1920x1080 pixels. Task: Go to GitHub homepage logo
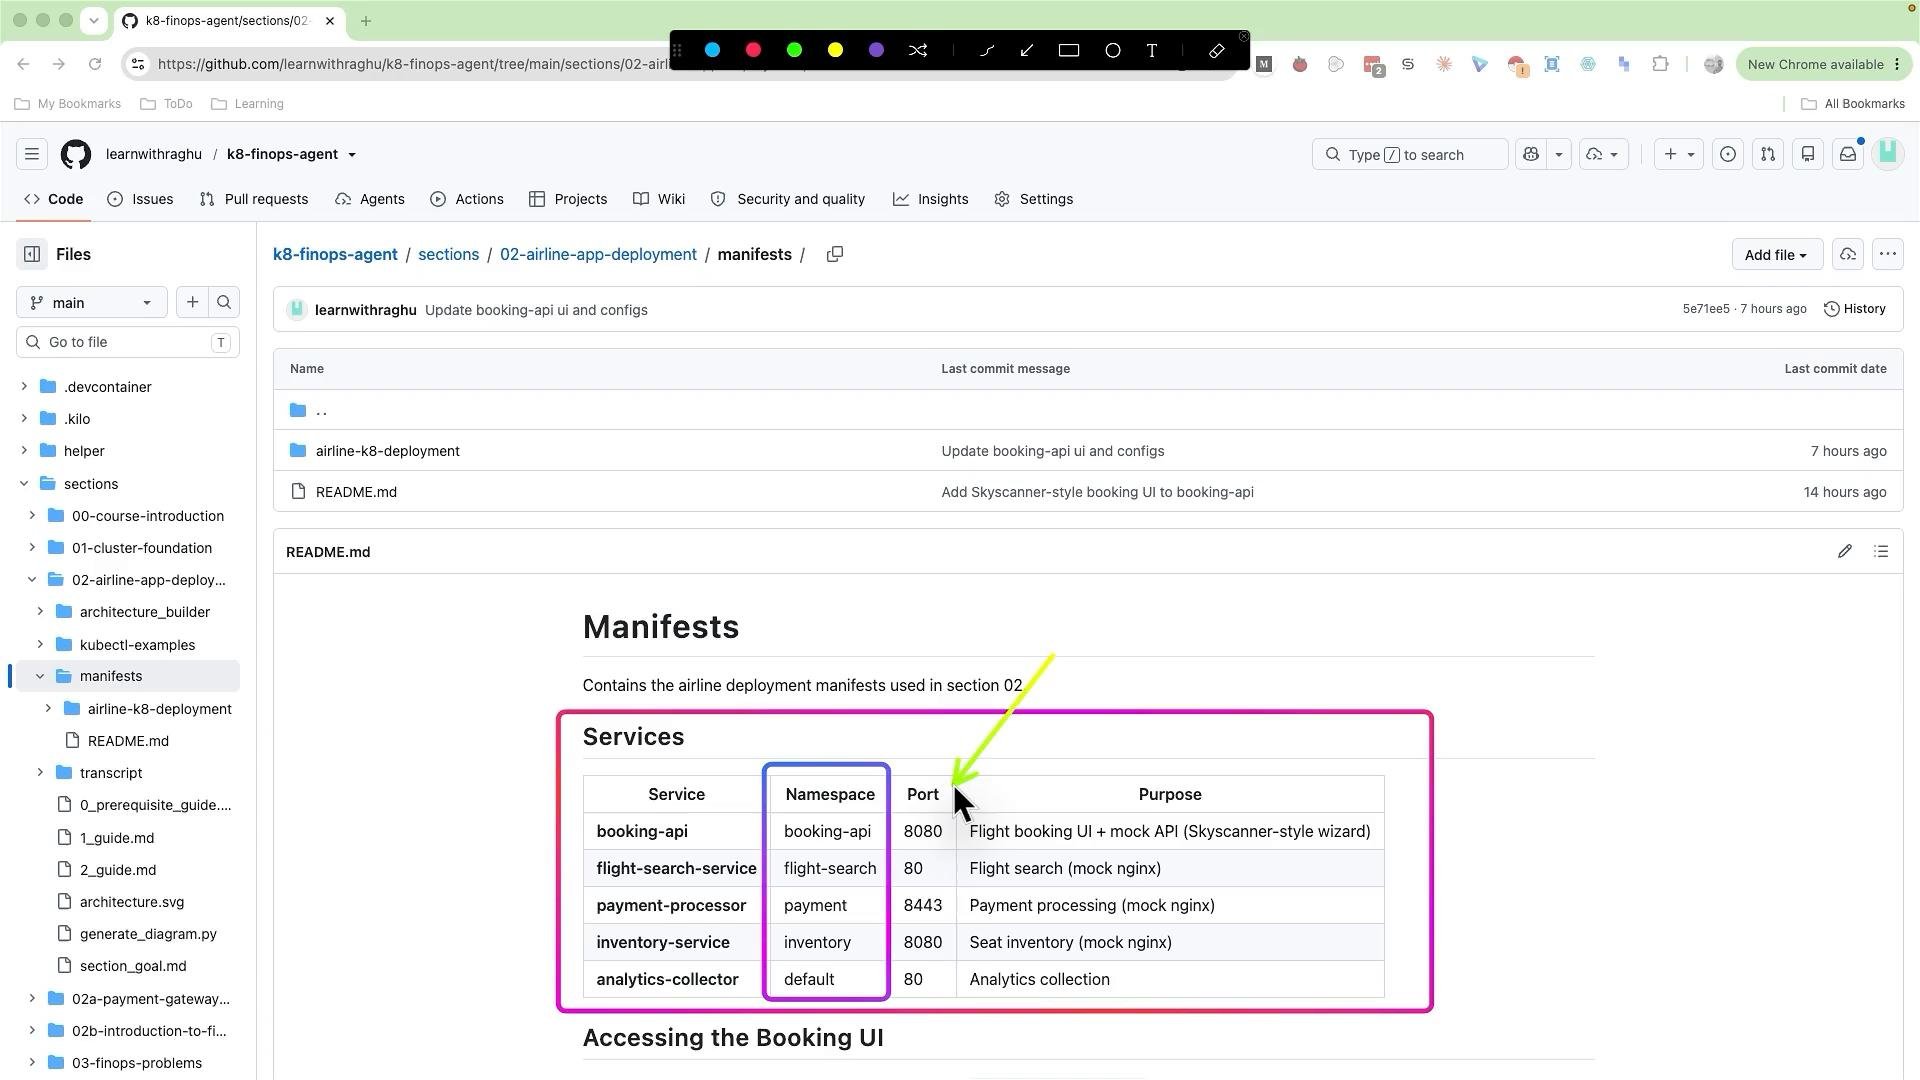click(76, 154)
